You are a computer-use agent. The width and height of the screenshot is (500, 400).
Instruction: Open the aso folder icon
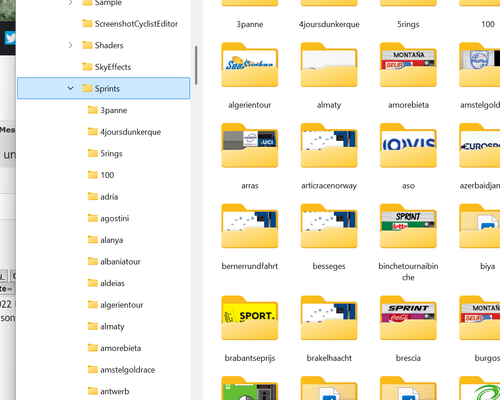click(408, 146)
